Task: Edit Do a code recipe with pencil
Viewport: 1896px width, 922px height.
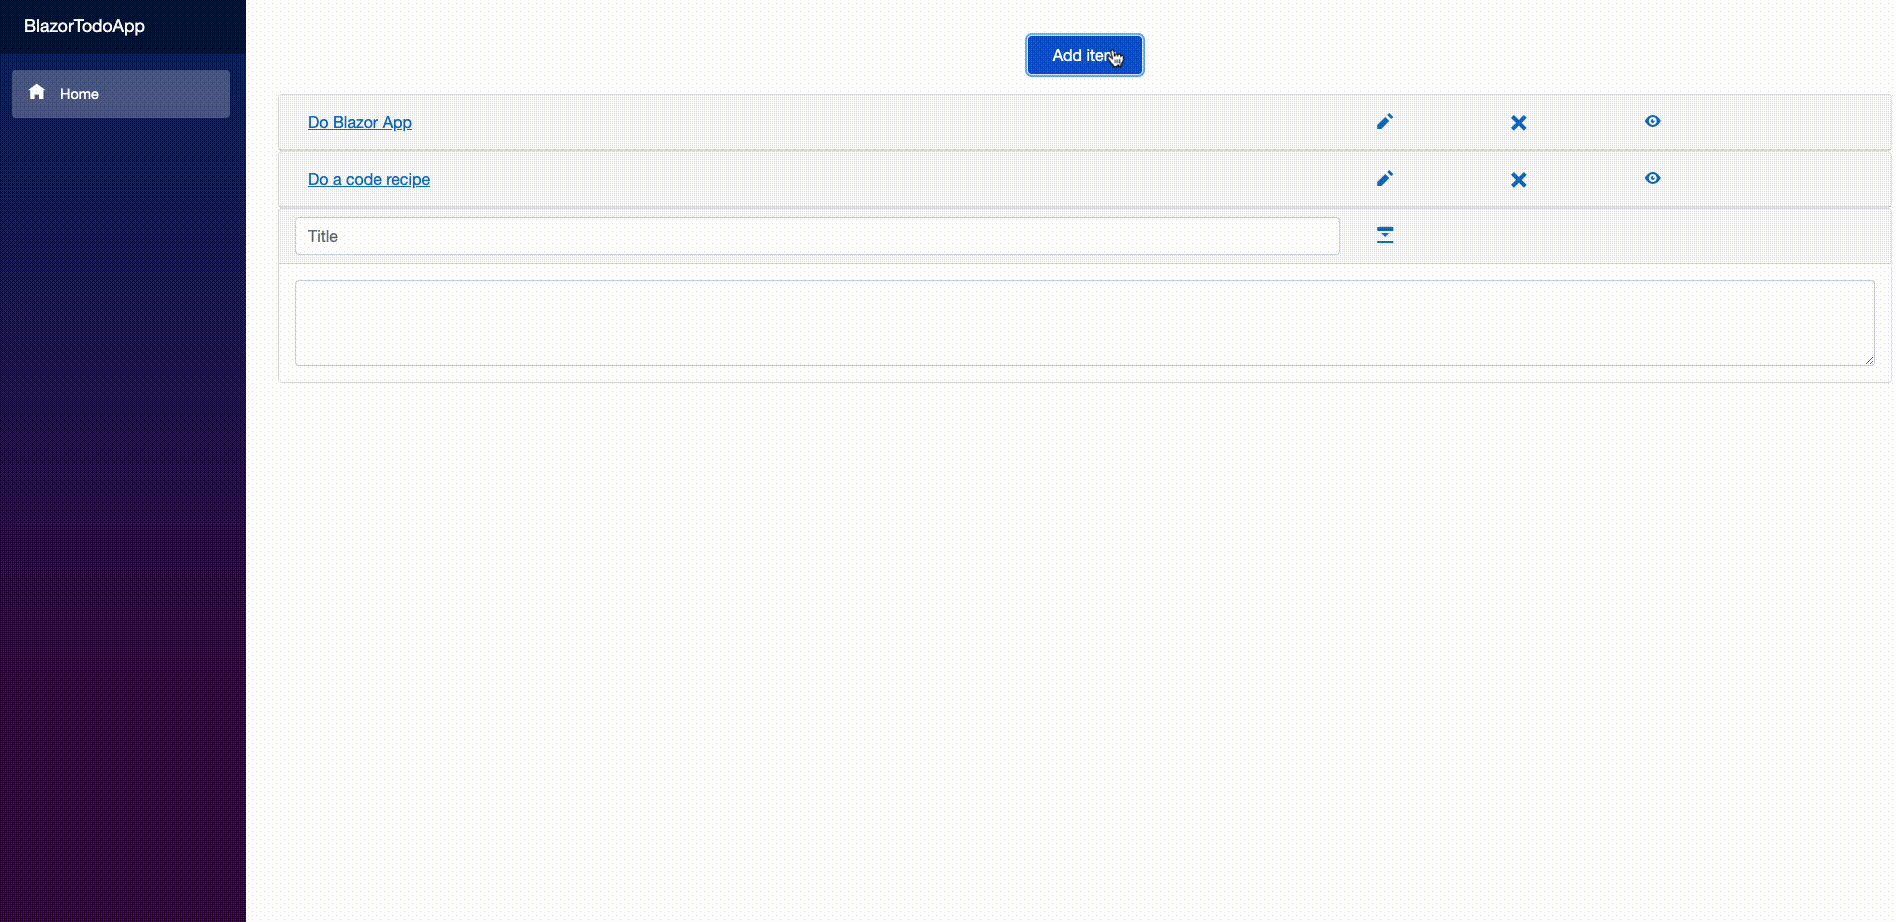Action: click(x=1385, y=179)
